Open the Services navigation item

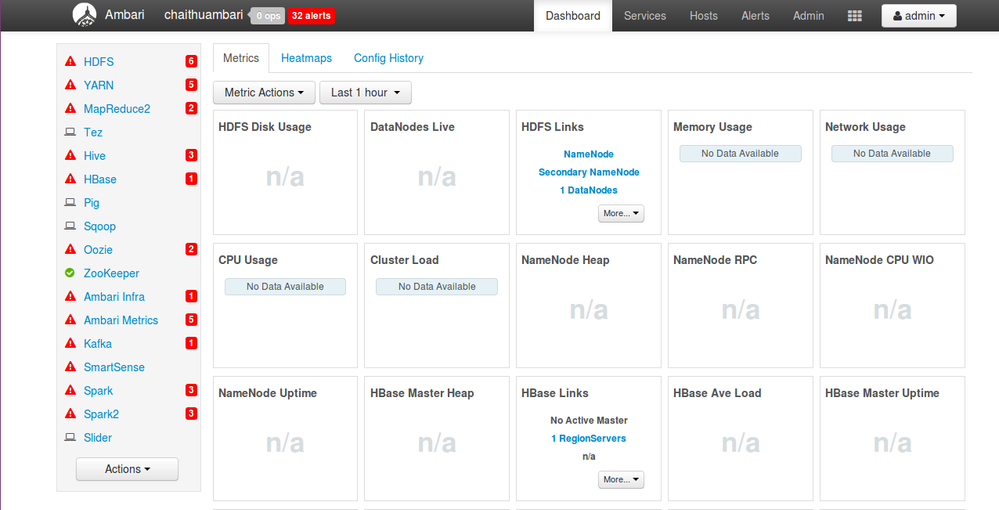(x=645, y=16)
